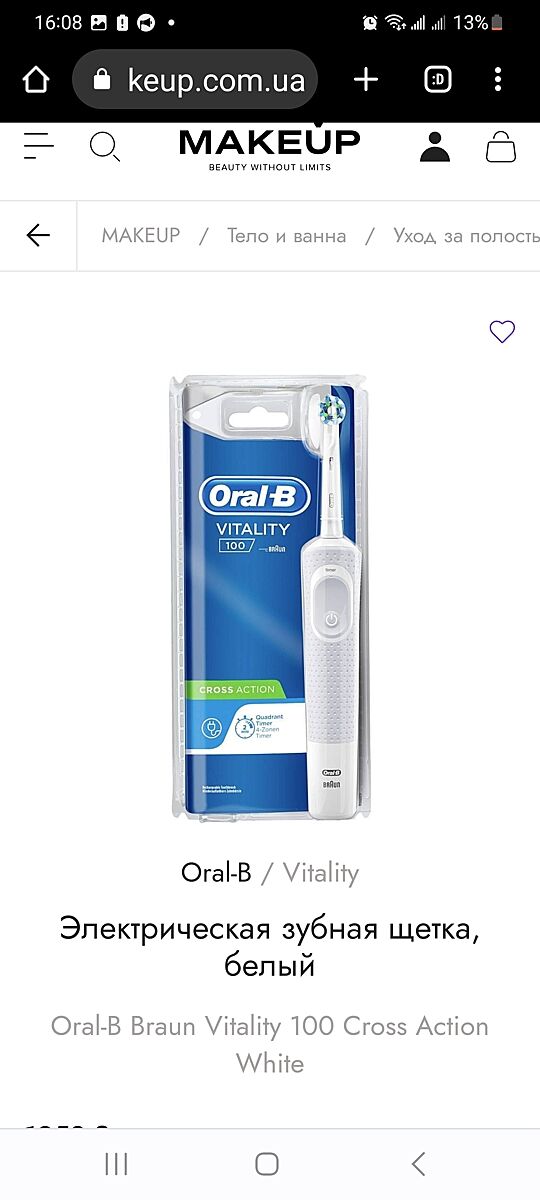Open the Уход за полостью breadcrumb category
This screenshot has height=1200, width=540.
[x=466, y=236]
